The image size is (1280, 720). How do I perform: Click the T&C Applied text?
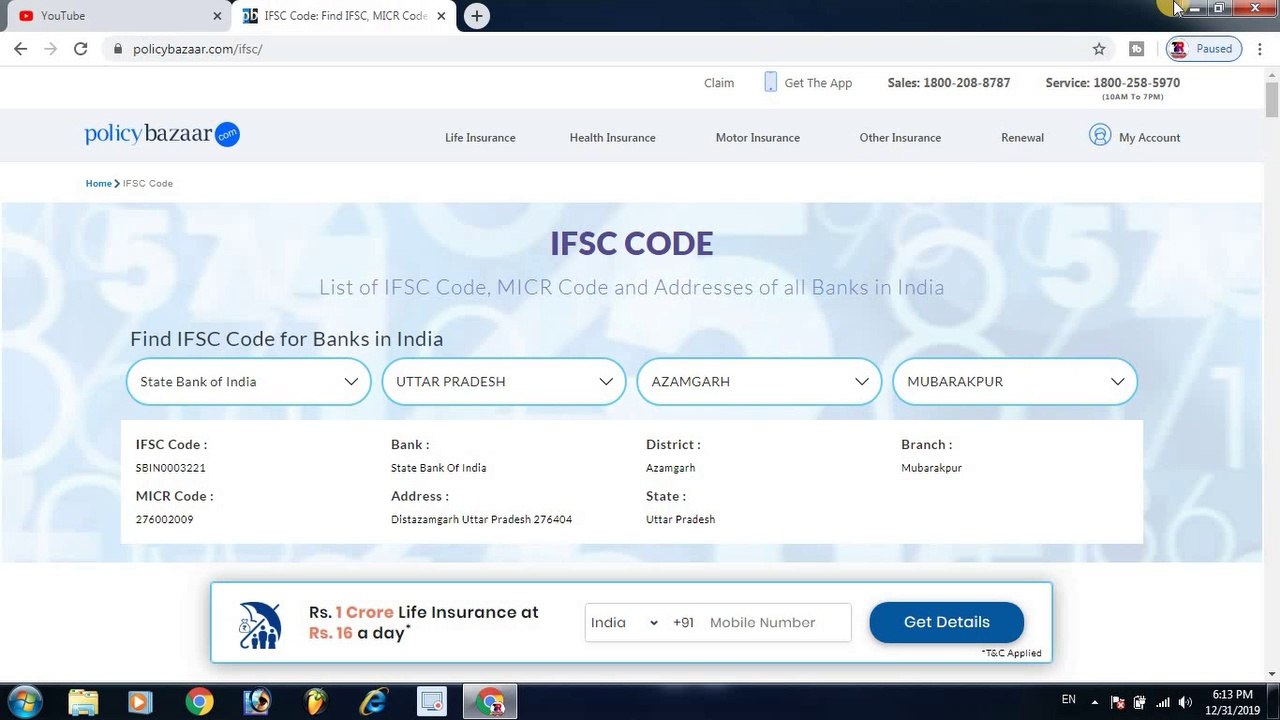(x=1011, y=653)
